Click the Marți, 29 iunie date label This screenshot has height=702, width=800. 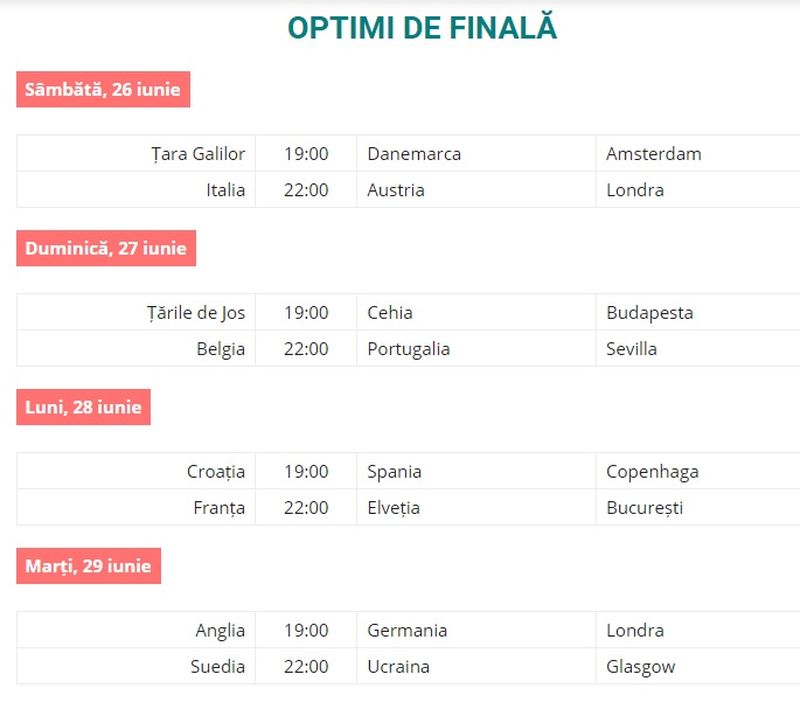point(88,566)
